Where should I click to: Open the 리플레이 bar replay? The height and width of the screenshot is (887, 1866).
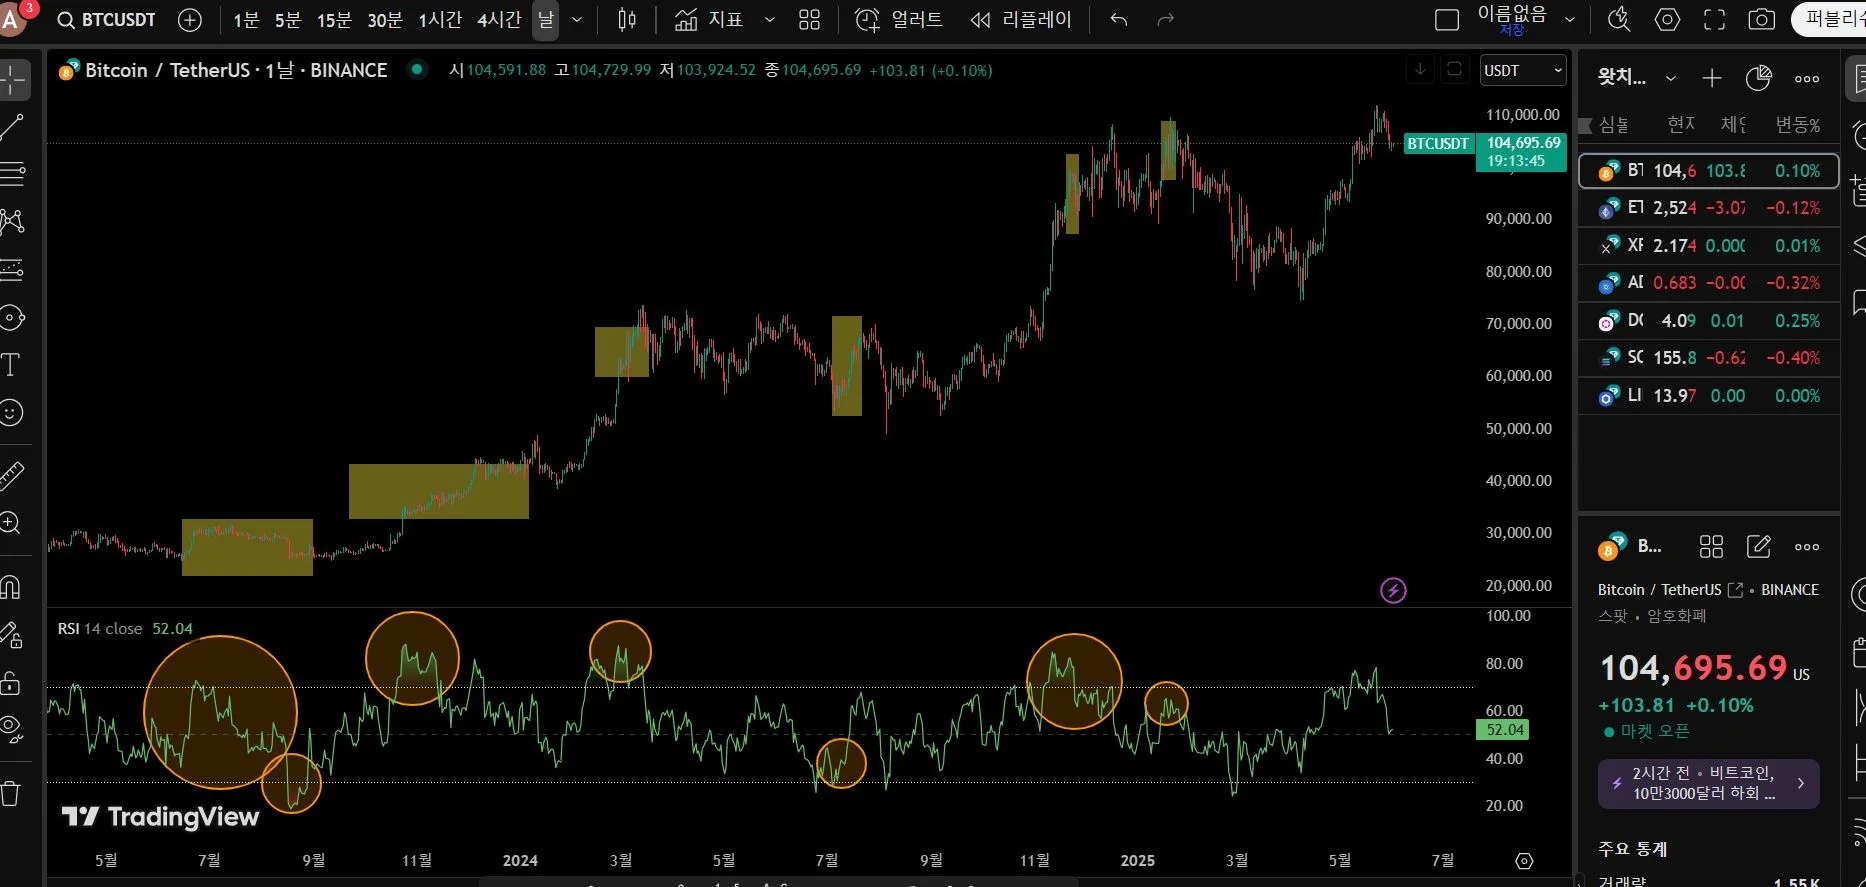(x=1021, y=20)
